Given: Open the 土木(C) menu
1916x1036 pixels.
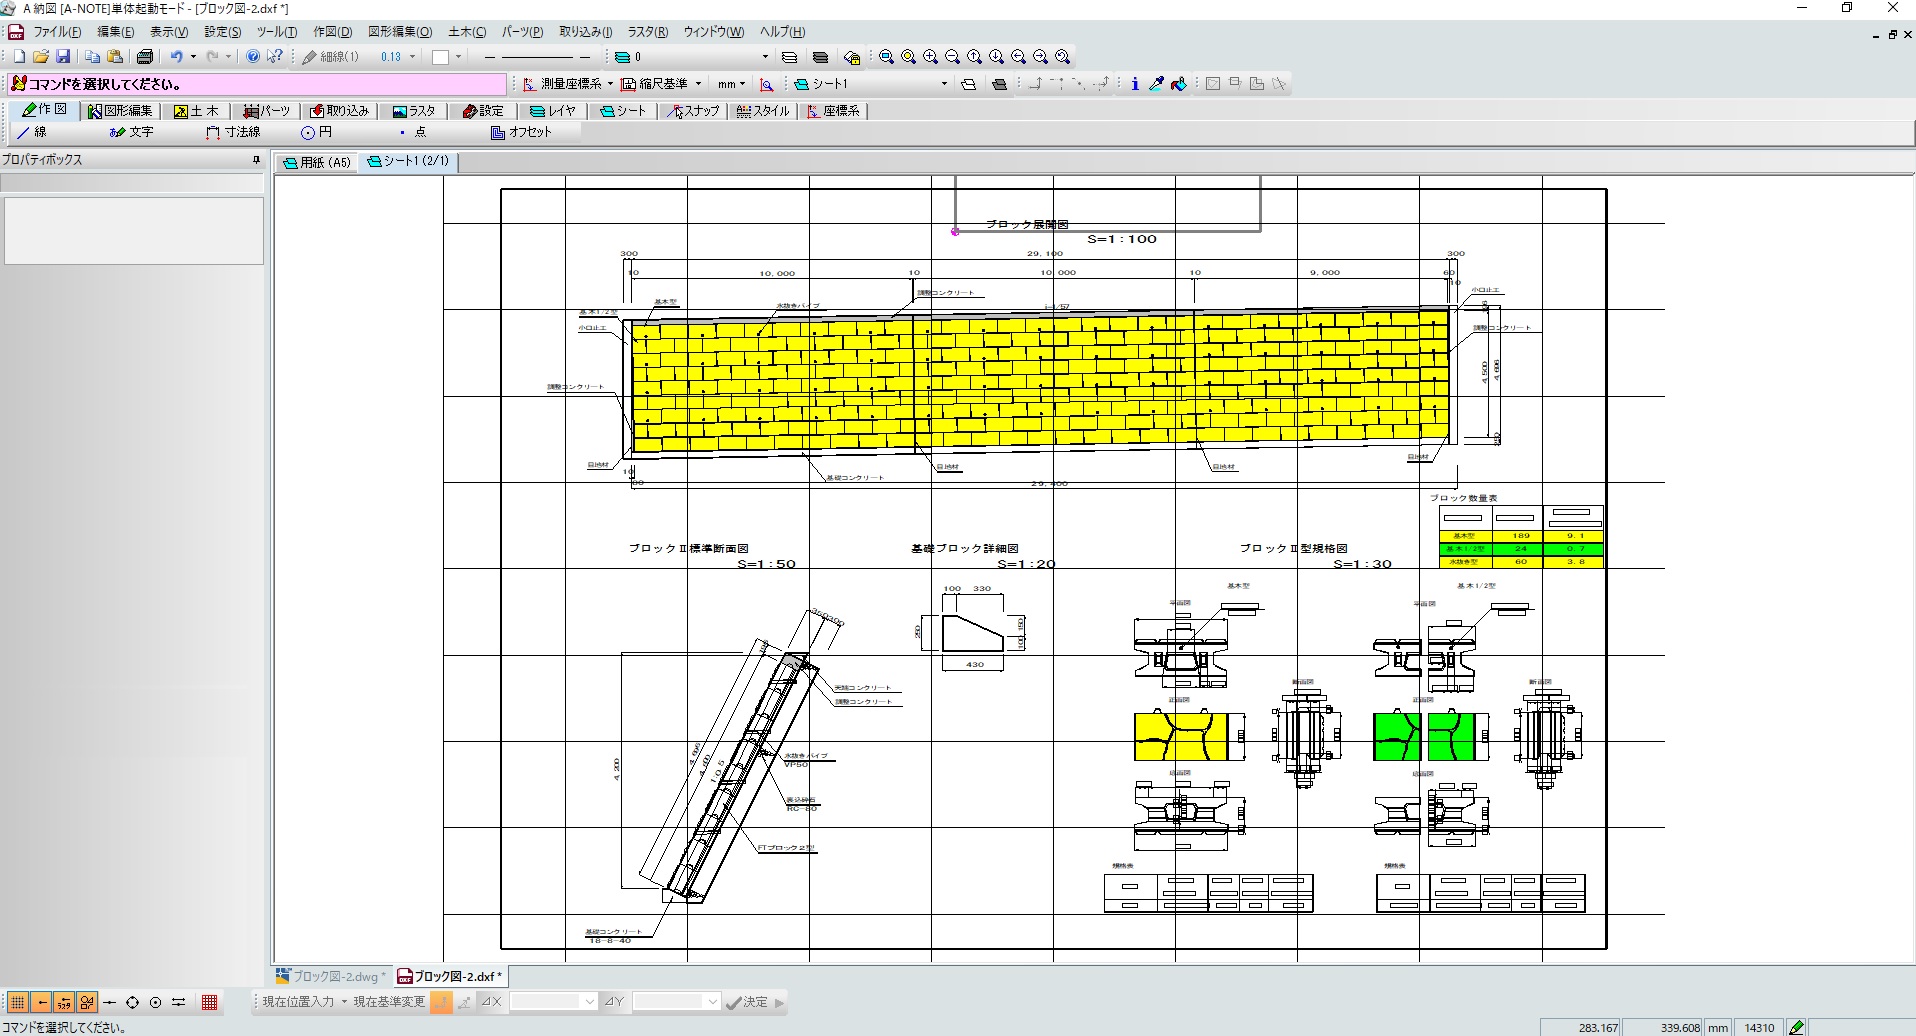Looking at the screenshot, I should pyautogui.click(x=466, y=32).
